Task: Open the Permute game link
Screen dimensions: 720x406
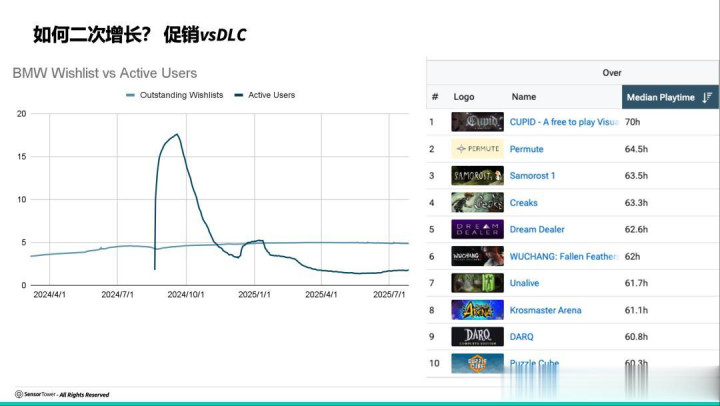Action: point(526,149)
